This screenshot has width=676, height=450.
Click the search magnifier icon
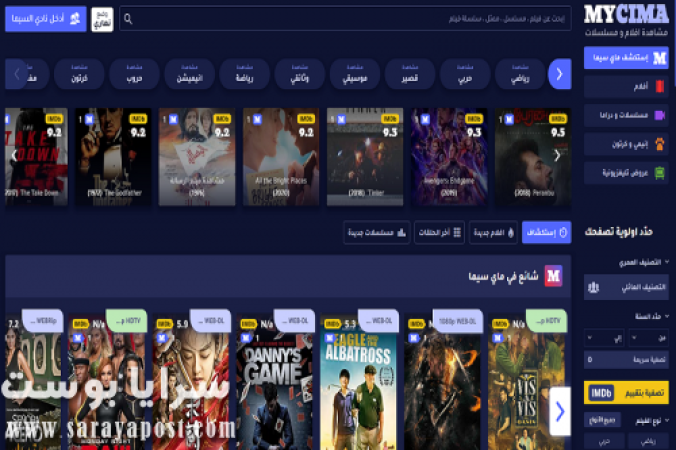click(128, 19)
